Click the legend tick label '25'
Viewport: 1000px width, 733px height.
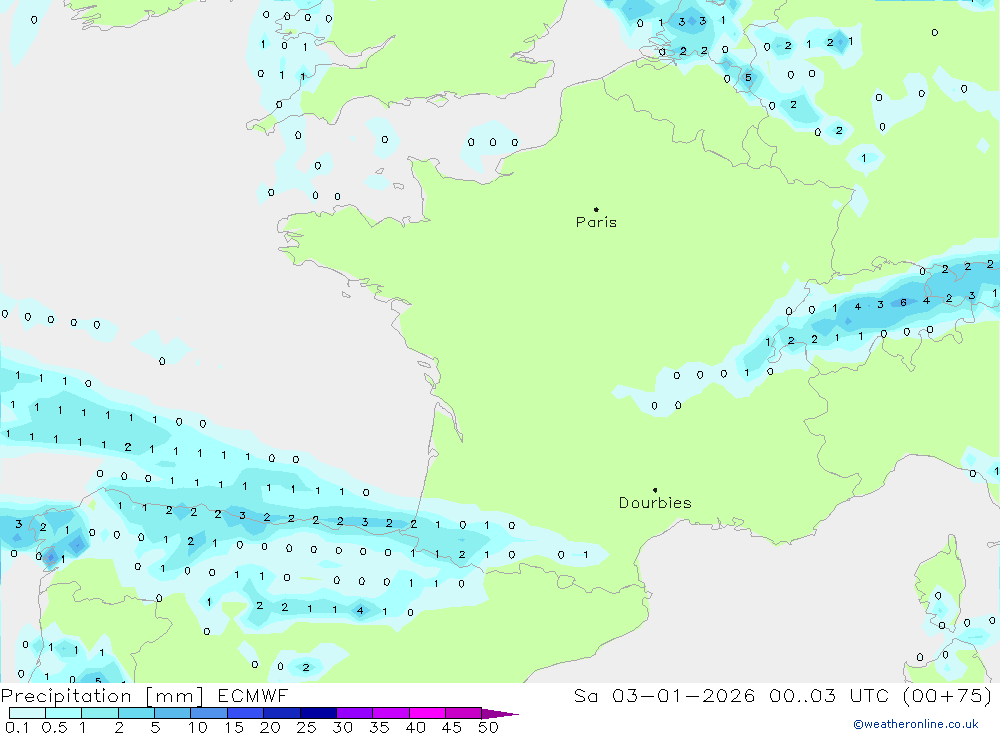click(306, 727)
